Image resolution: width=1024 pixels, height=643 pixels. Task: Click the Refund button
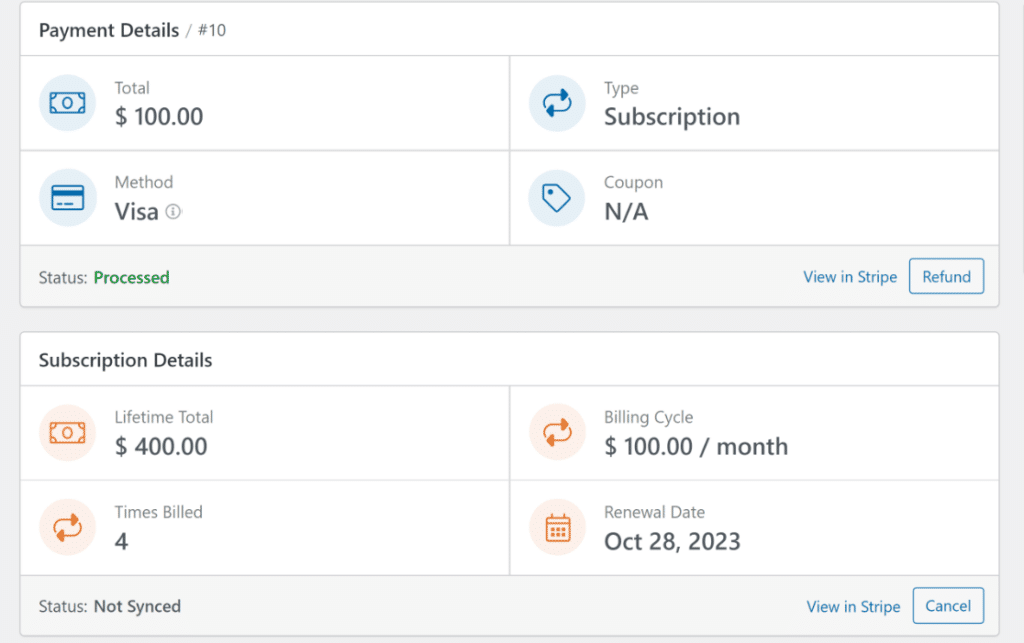(946, 276)
